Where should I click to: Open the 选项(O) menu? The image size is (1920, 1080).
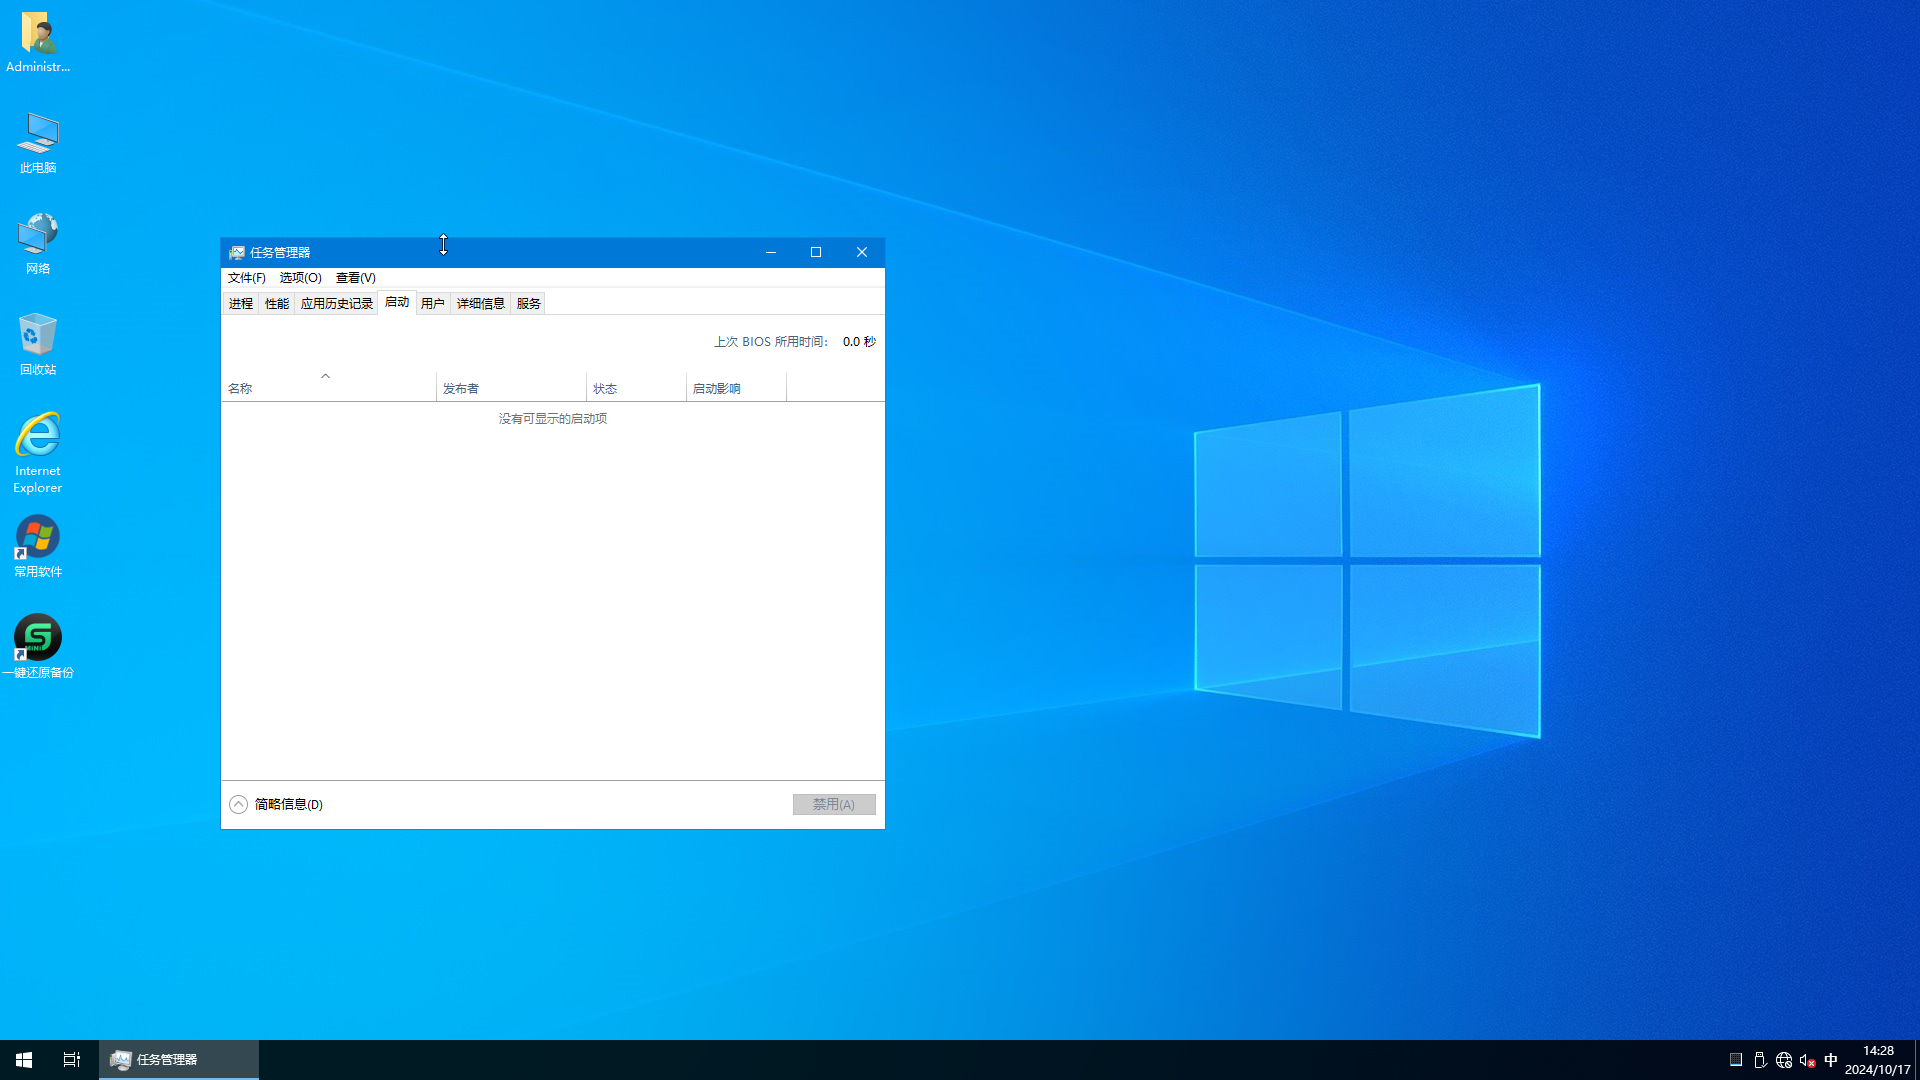pyautogui.click(x=301, y=278)
